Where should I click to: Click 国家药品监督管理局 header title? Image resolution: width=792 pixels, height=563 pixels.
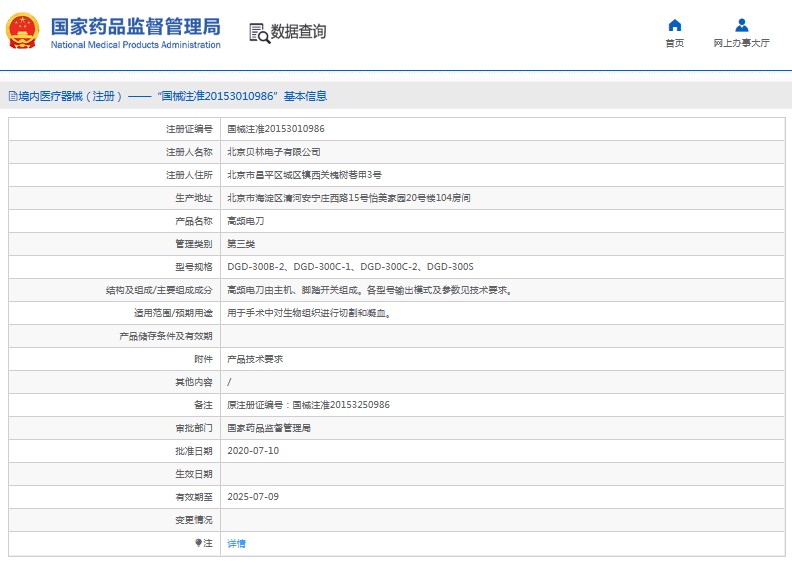135,26
